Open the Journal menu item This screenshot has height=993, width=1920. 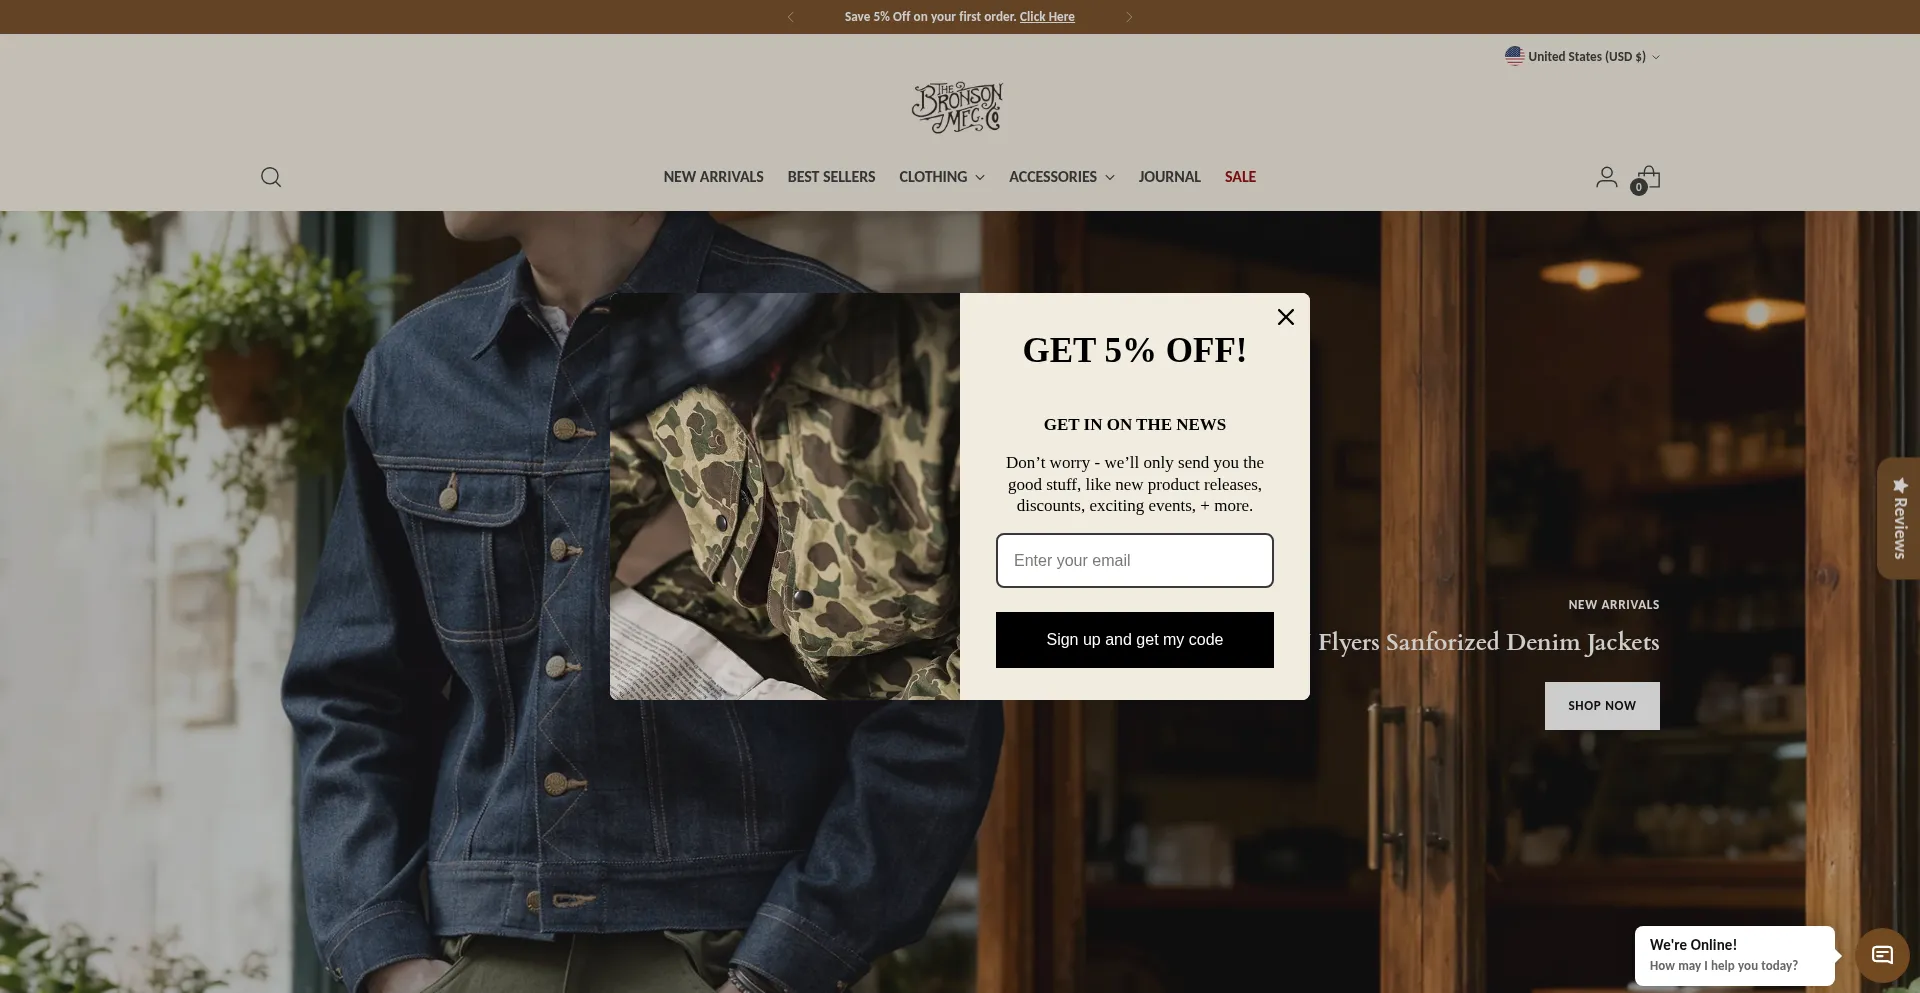pos(1169,177)
